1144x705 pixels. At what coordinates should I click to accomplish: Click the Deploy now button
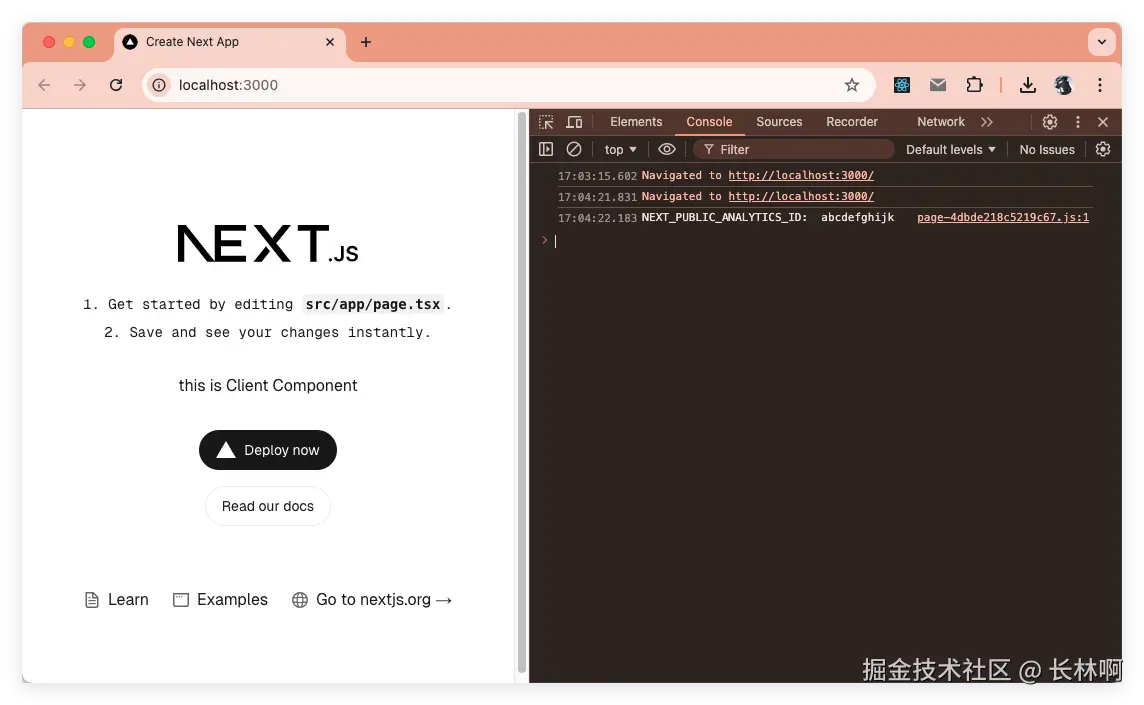pos(268,450)
